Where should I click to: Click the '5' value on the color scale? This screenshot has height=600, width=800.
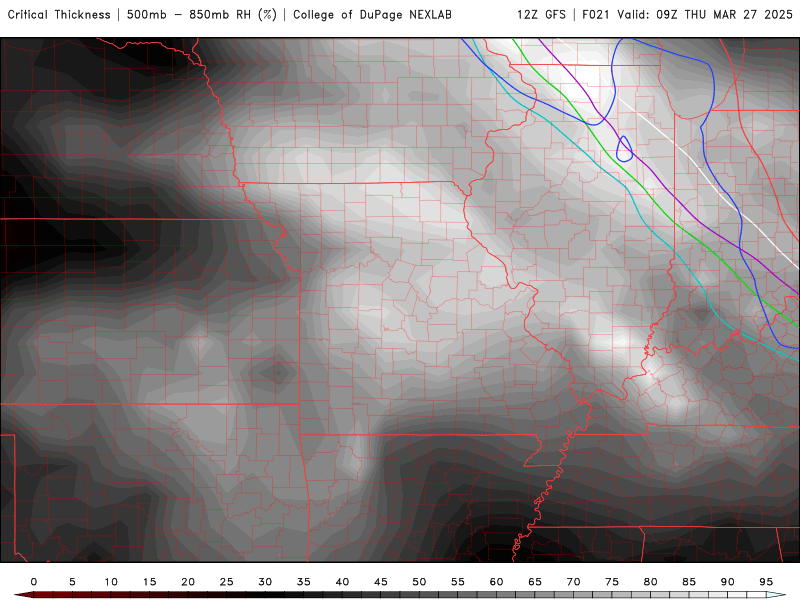(72, 582)
